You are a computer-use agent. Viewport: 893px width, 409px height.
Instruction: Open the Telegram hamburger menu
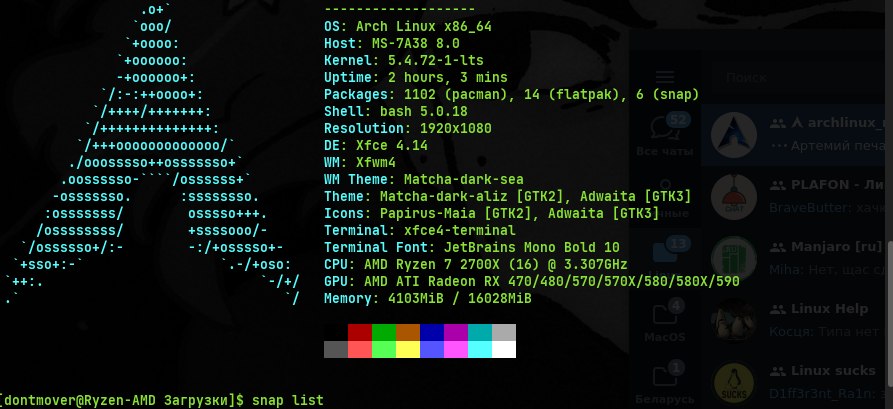[665, 77]
